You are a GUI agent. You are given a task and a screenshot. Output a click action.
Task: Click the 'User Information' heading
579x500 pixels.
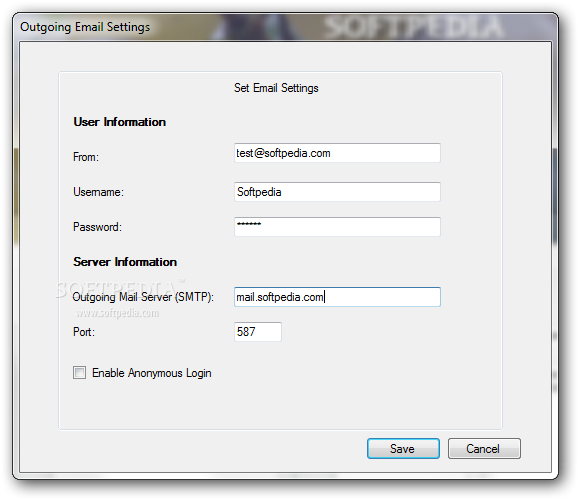tap(120, 122)
